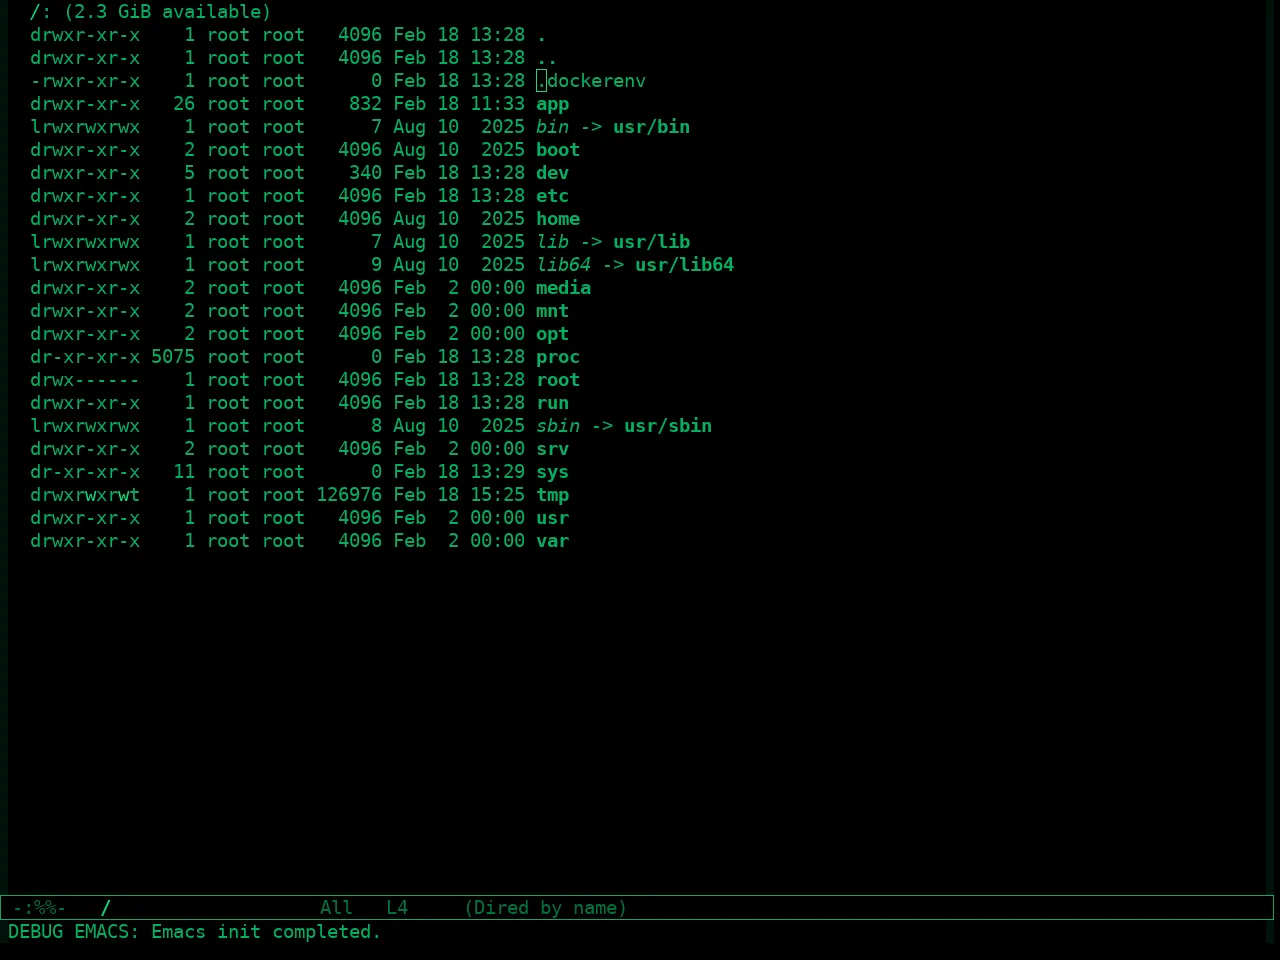Follow the lib64 symlink entry
The image size is (1280, 960).
(563, 265)
